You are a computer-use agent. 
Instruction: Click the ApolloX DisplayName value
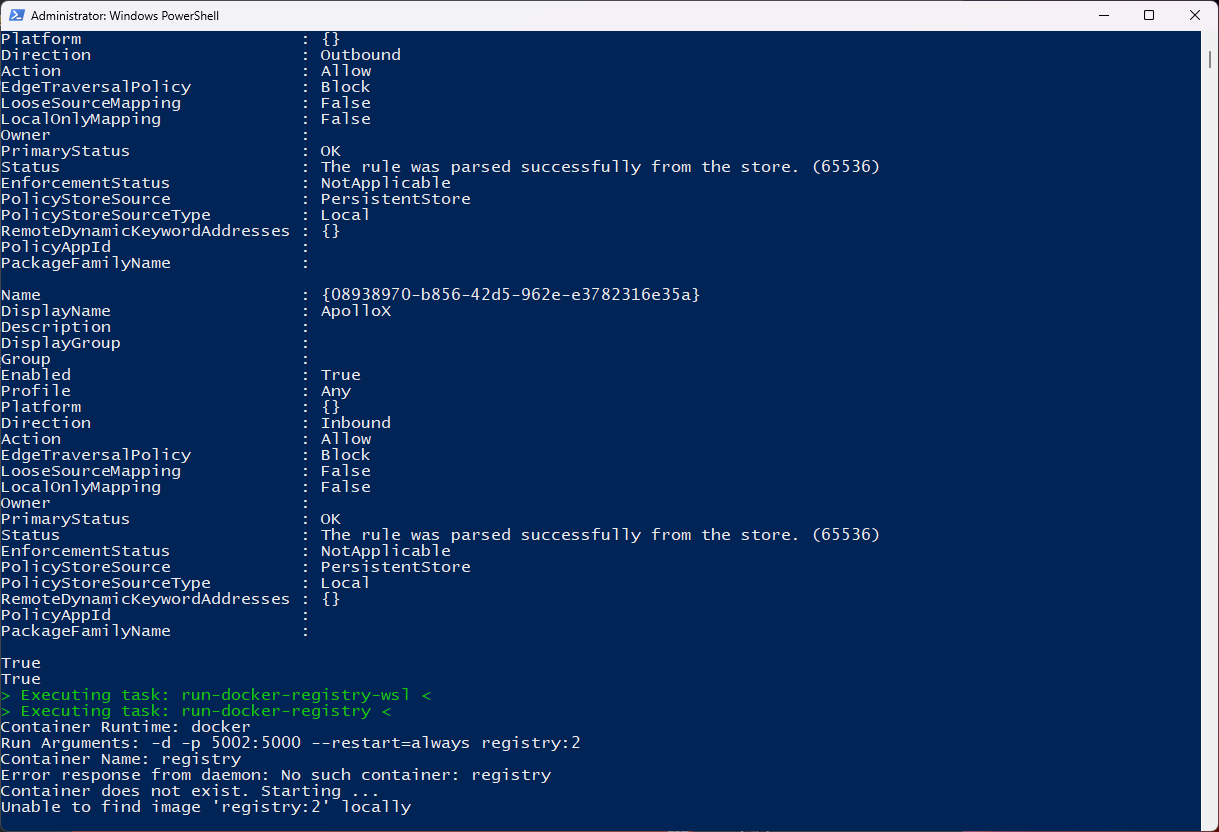[355, 311]
